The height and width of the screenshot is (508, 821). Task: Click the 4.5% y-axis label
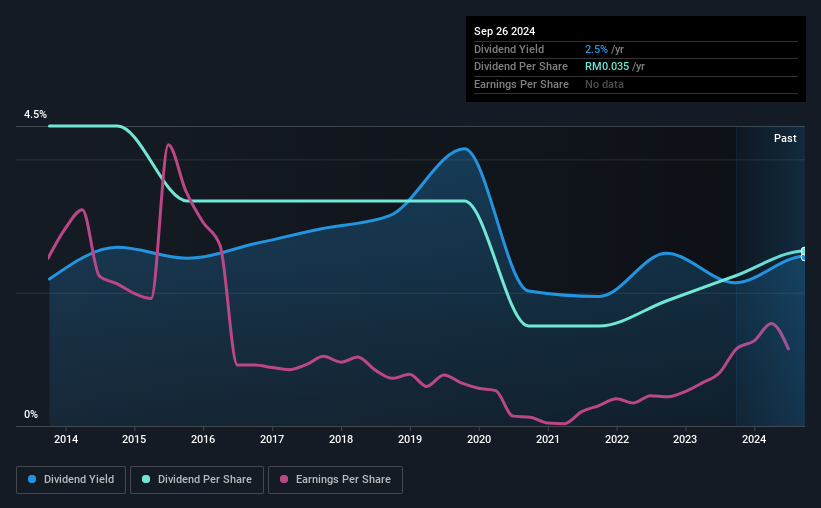(x=35, y=114)
